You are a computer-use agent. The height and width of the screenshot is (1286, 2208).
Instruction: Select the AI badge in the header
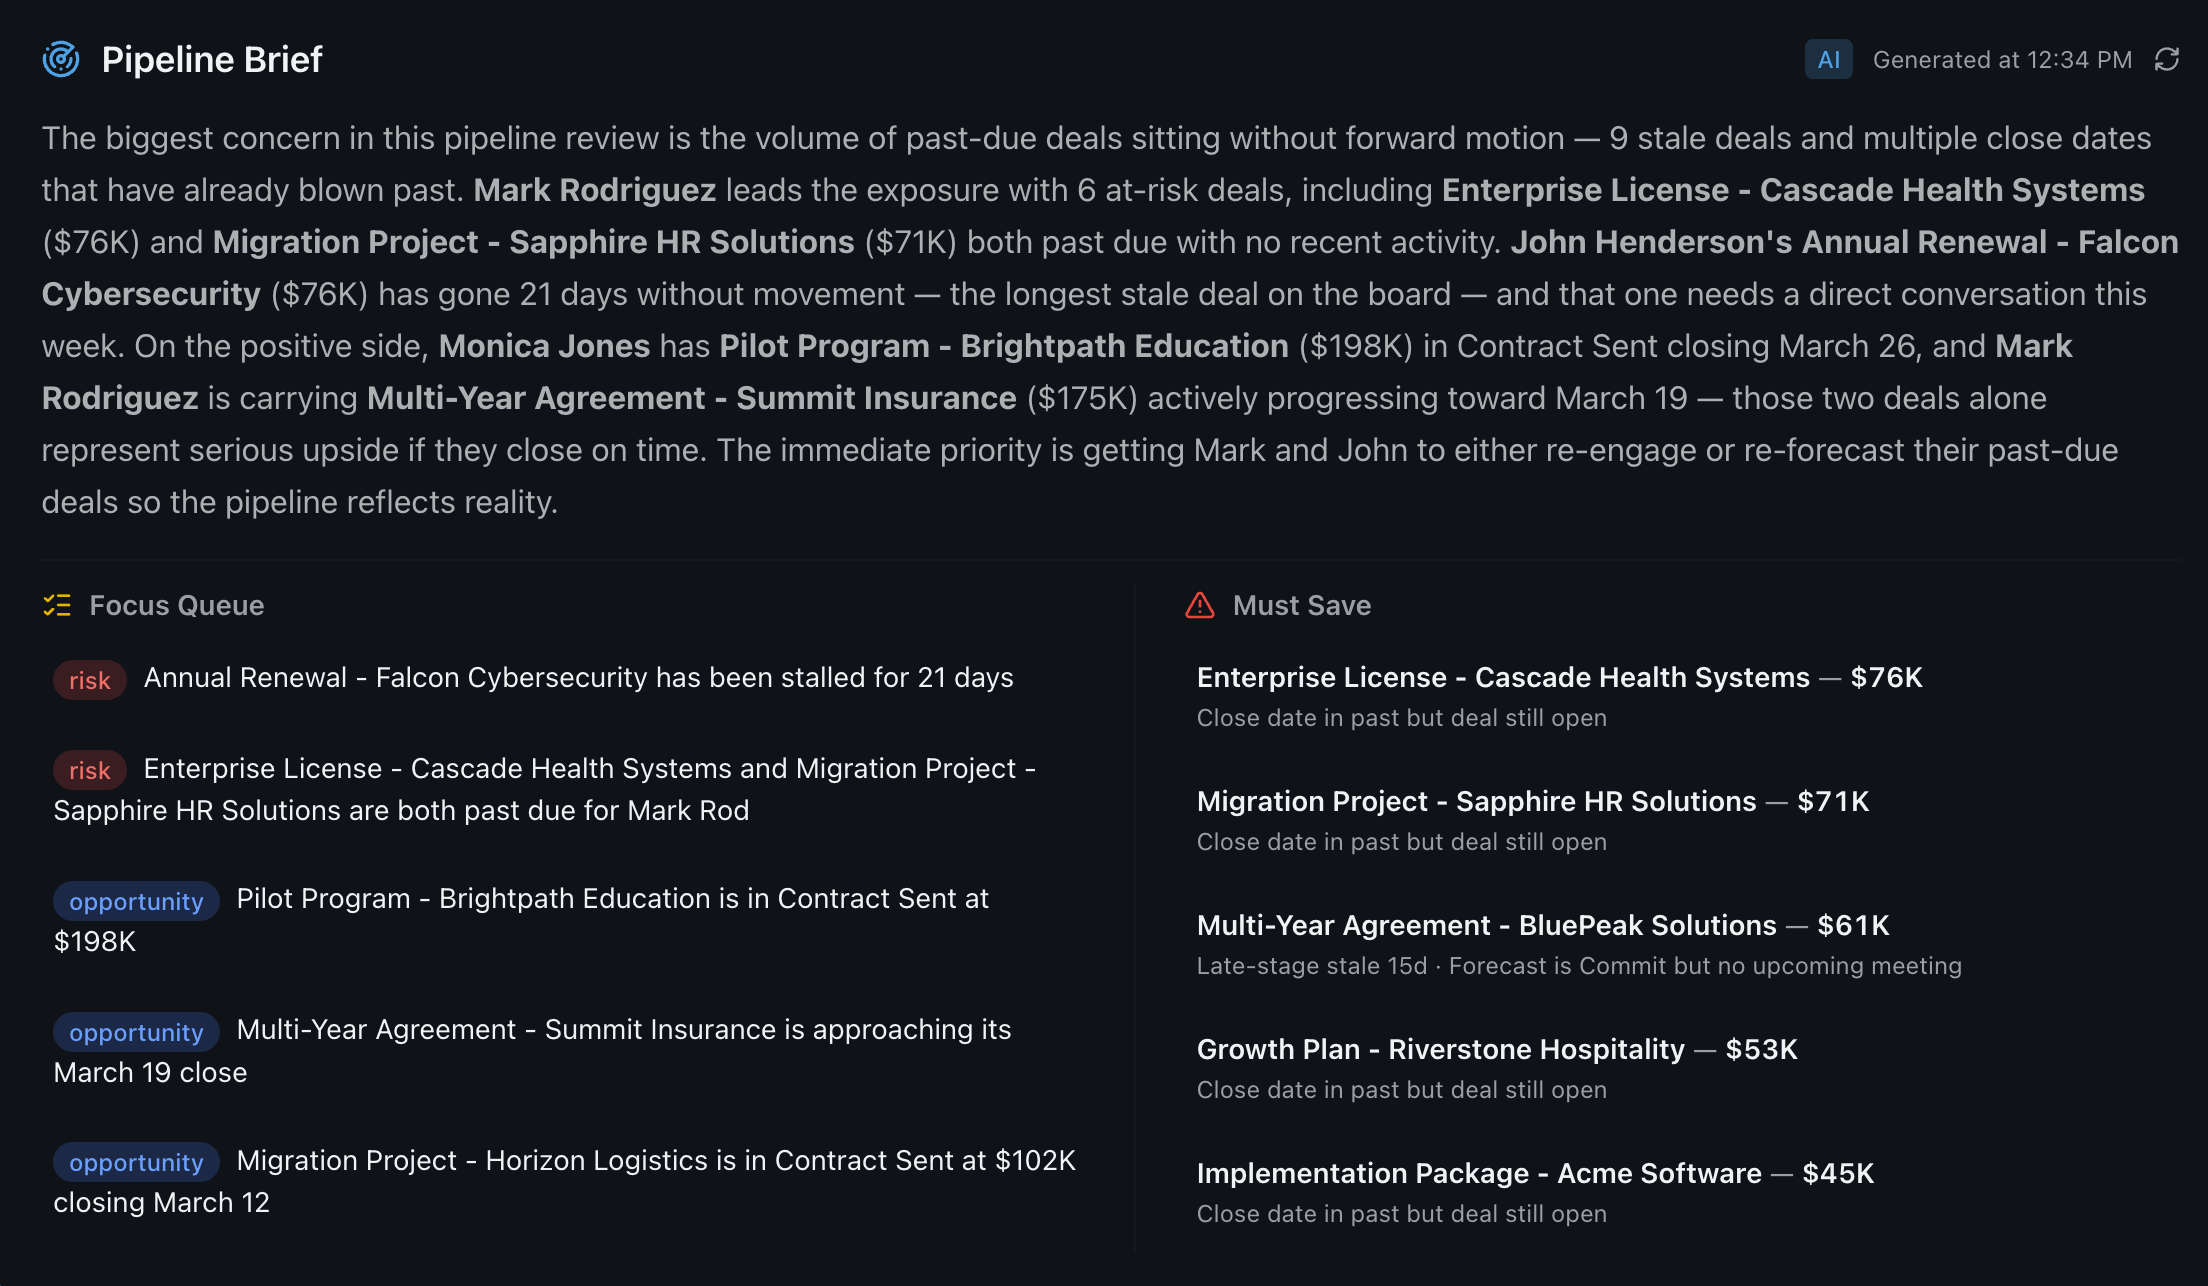coord(1828,59)
